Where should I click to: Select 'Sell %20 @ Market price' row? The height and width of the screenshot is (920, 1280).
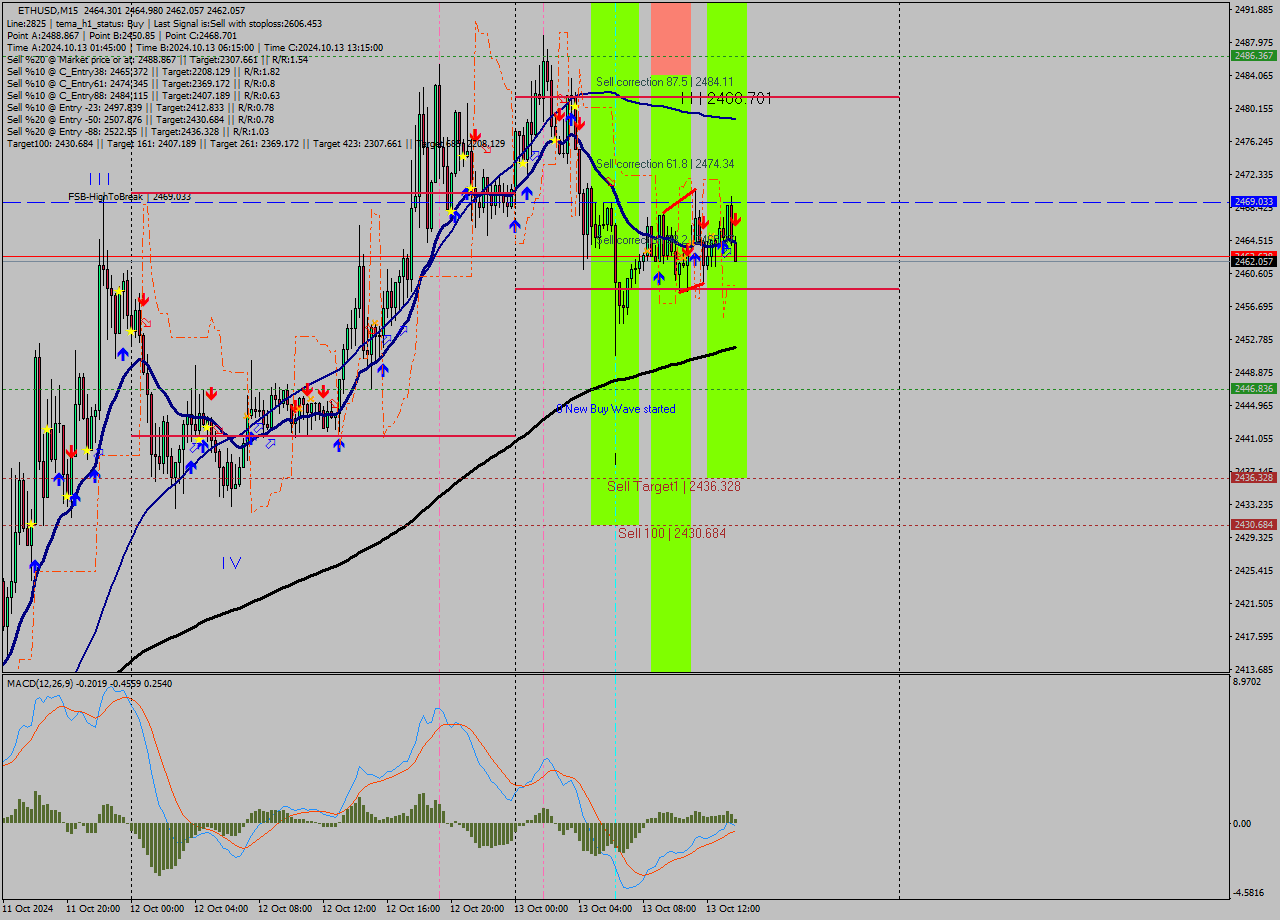click(x=157, y=59)
